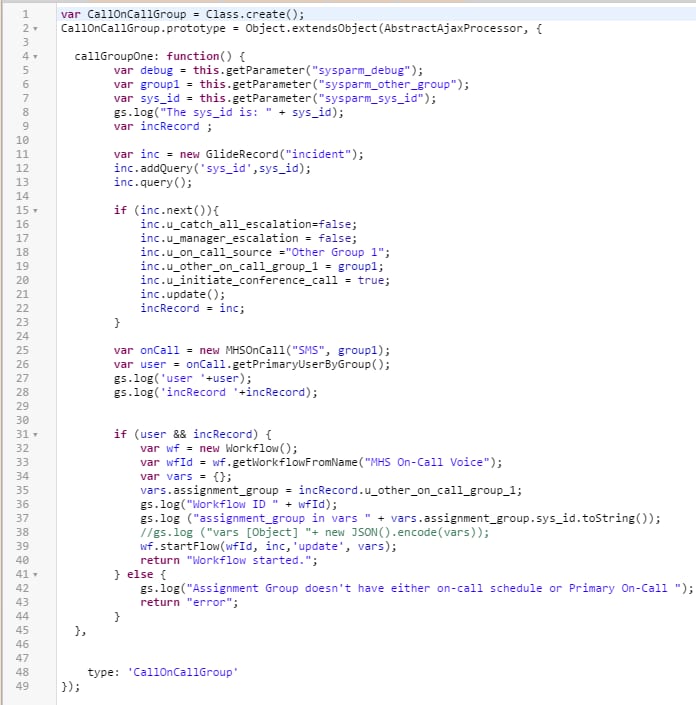Click the commented-out gs.log line 38

click(x=315, y=532)
